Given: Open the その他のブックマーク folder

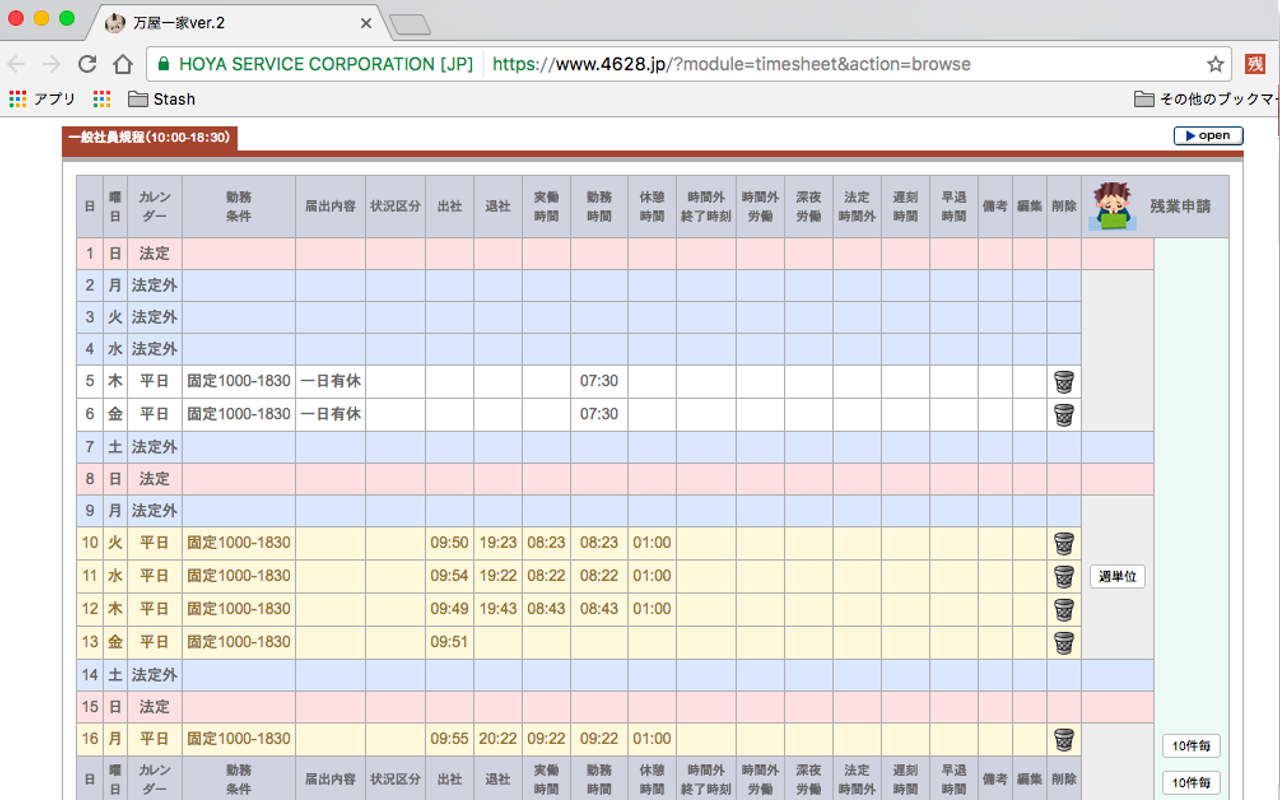Looking at the screenshot, I should (1206, 99).
